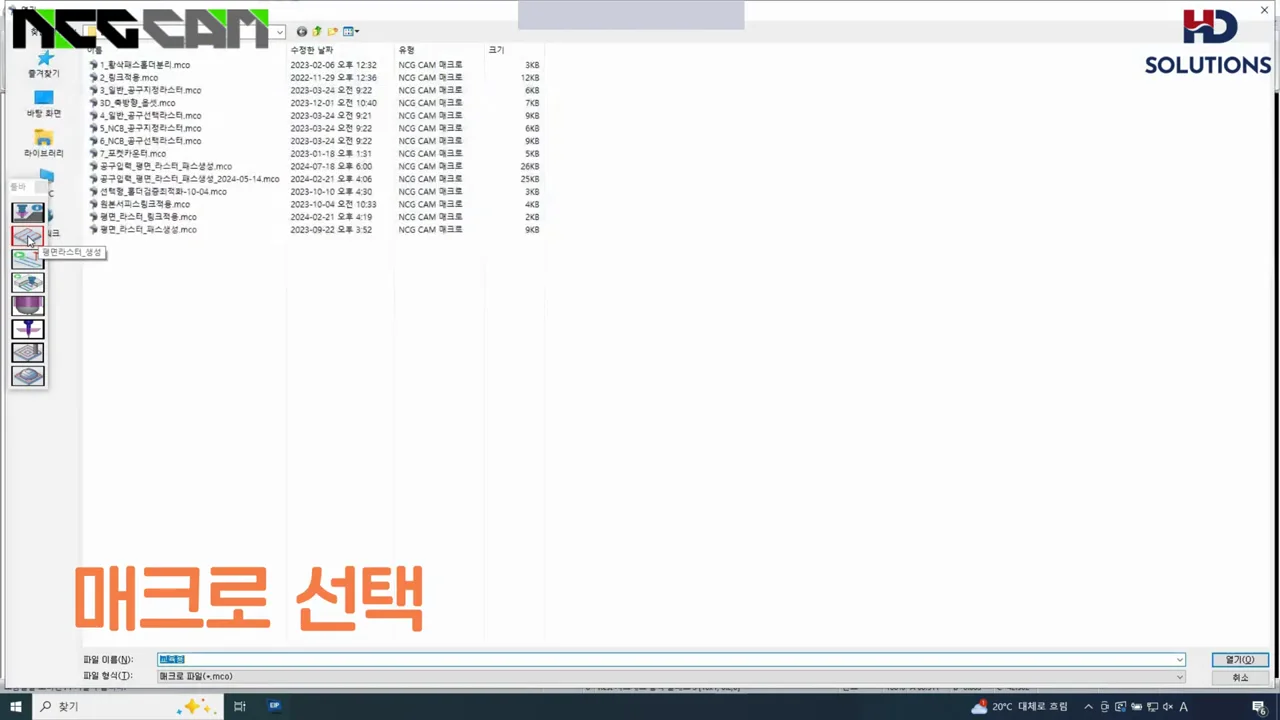This screenshot has height=720, width=1280.
Task: Click the toolbar icon with a cutter on a green block
Action: [x=28, y=282]
